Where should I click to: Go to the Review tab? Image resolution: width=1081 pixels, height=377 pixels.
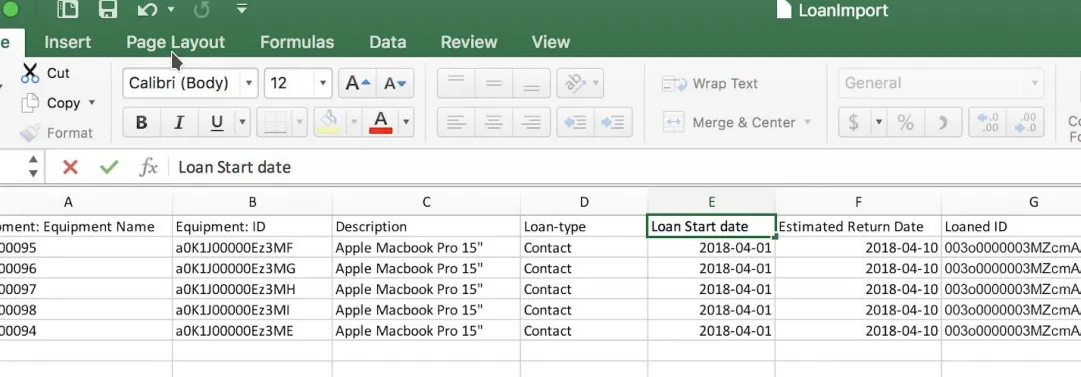(x=469, y=42)
